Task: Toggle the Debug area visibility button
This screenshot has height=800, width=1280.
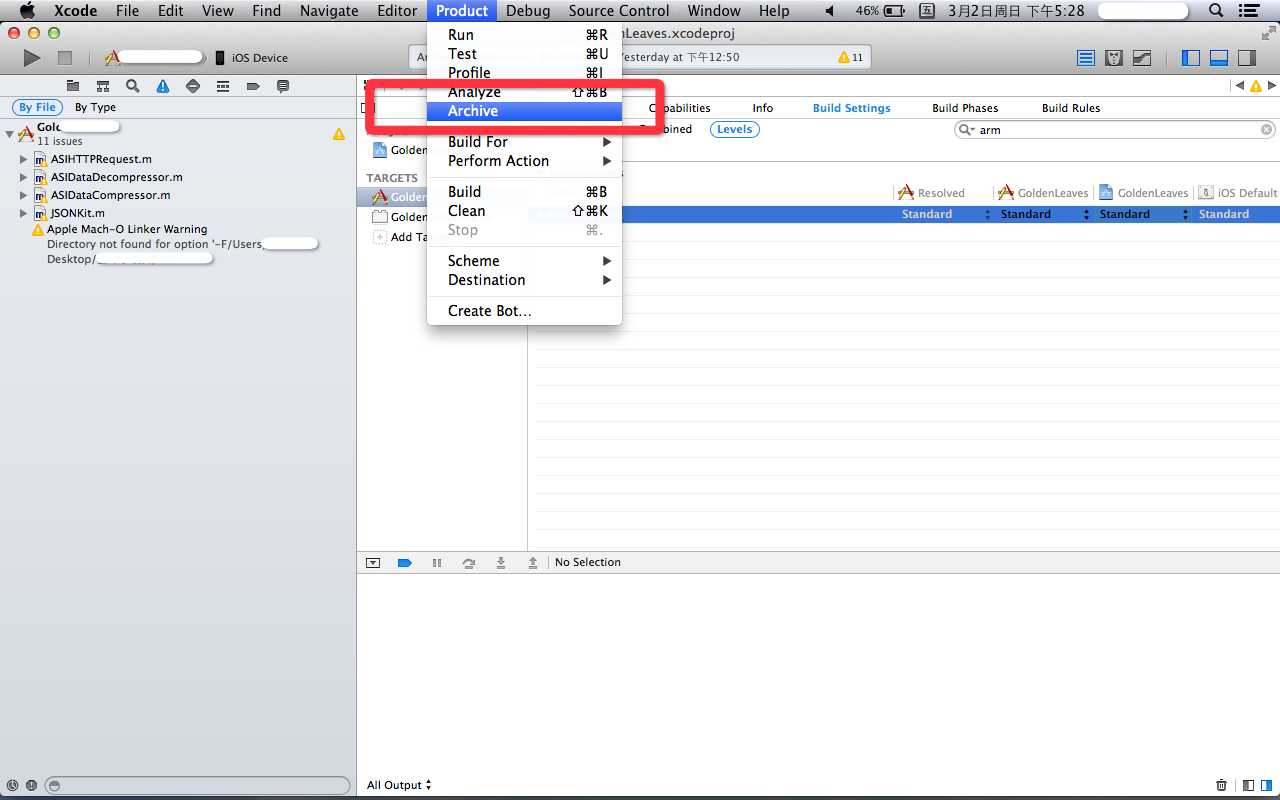Action: 1219,58
